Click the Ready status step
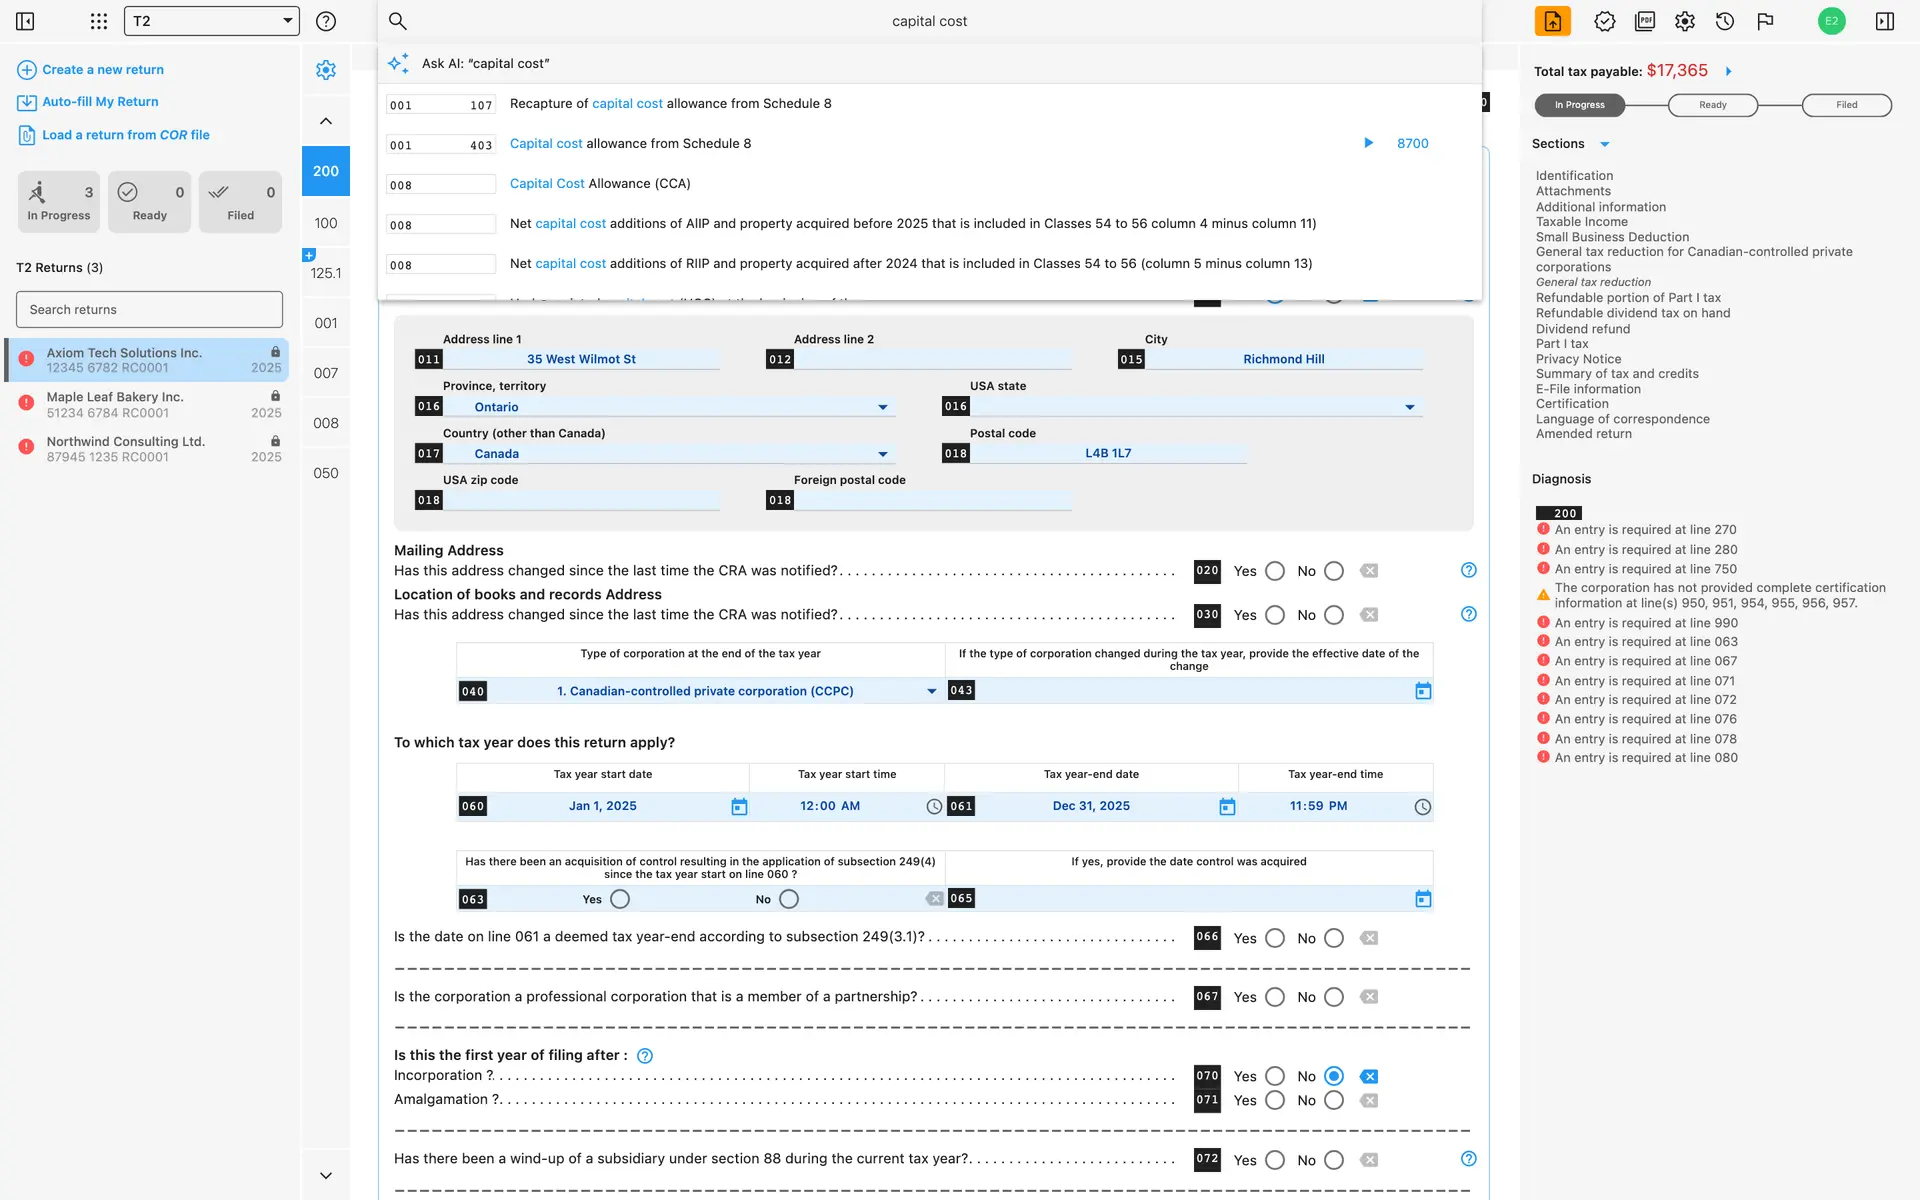 1712,105
